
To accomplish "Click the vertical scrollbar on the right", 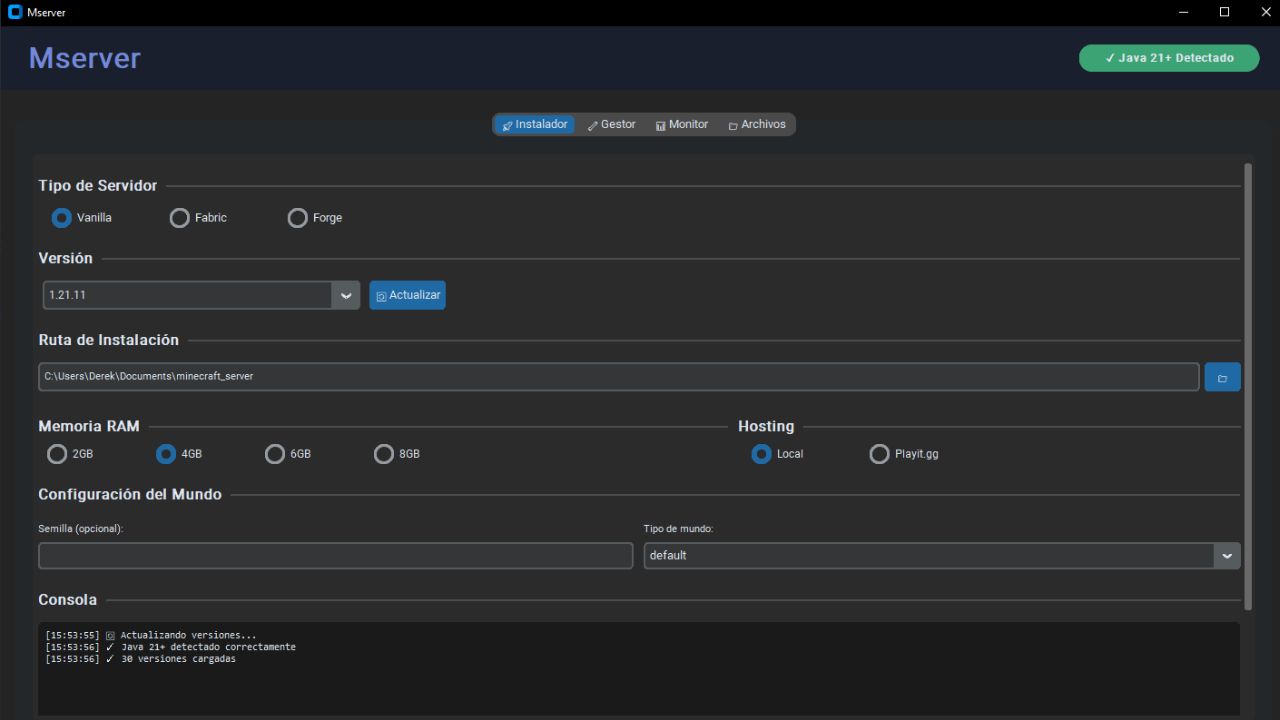I will (1247, 385).
